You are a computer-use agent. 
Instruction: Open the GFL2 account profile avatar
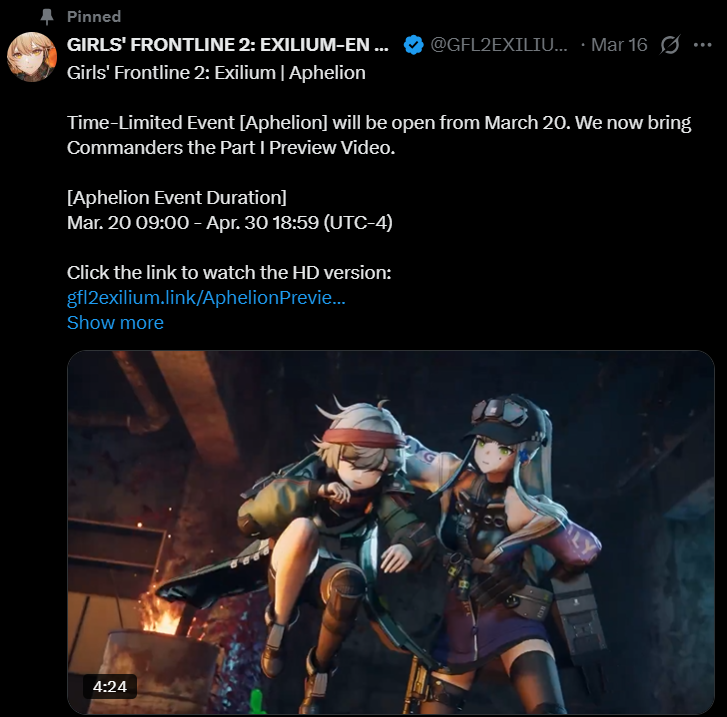coord(32,57)
